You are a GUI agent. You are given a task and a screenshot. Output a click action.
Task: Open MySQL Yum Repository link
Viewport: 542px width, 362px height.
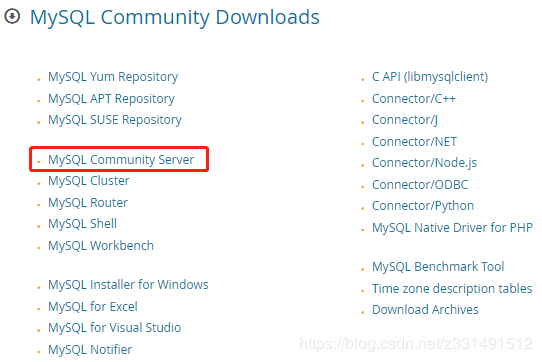(113, 77)
